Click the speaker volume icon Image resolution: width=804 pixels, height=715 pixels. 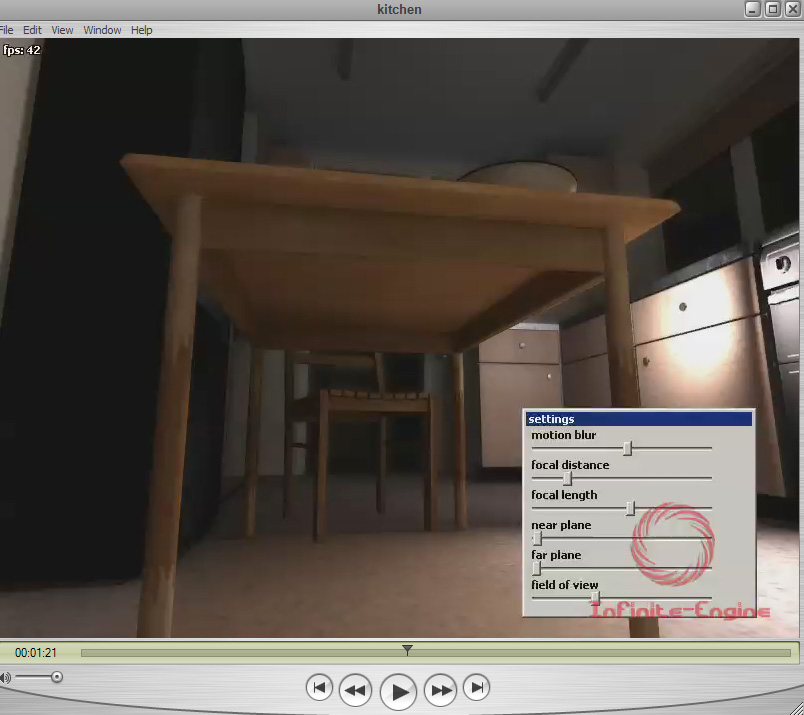pos(5,678)
